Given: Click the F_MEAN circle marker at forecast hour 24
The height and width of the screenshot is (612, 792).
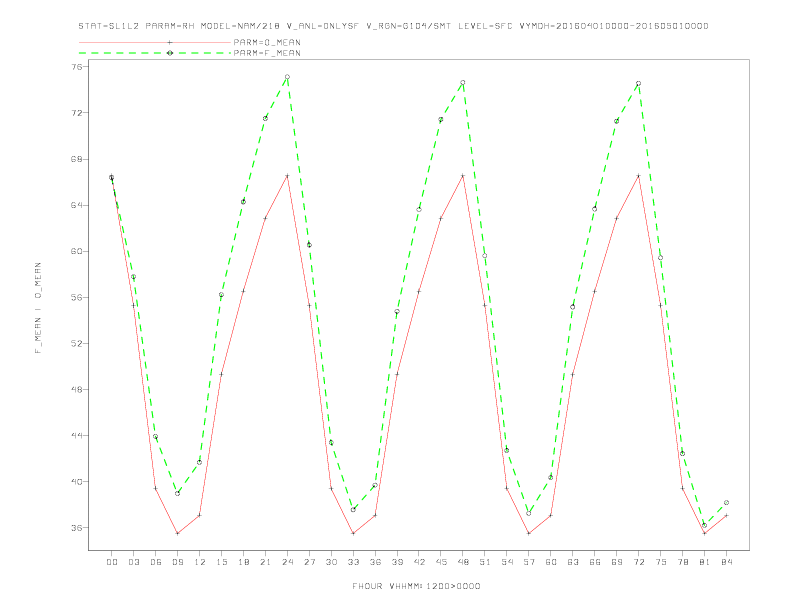Looking at the screenshot, I should [287, 77].
